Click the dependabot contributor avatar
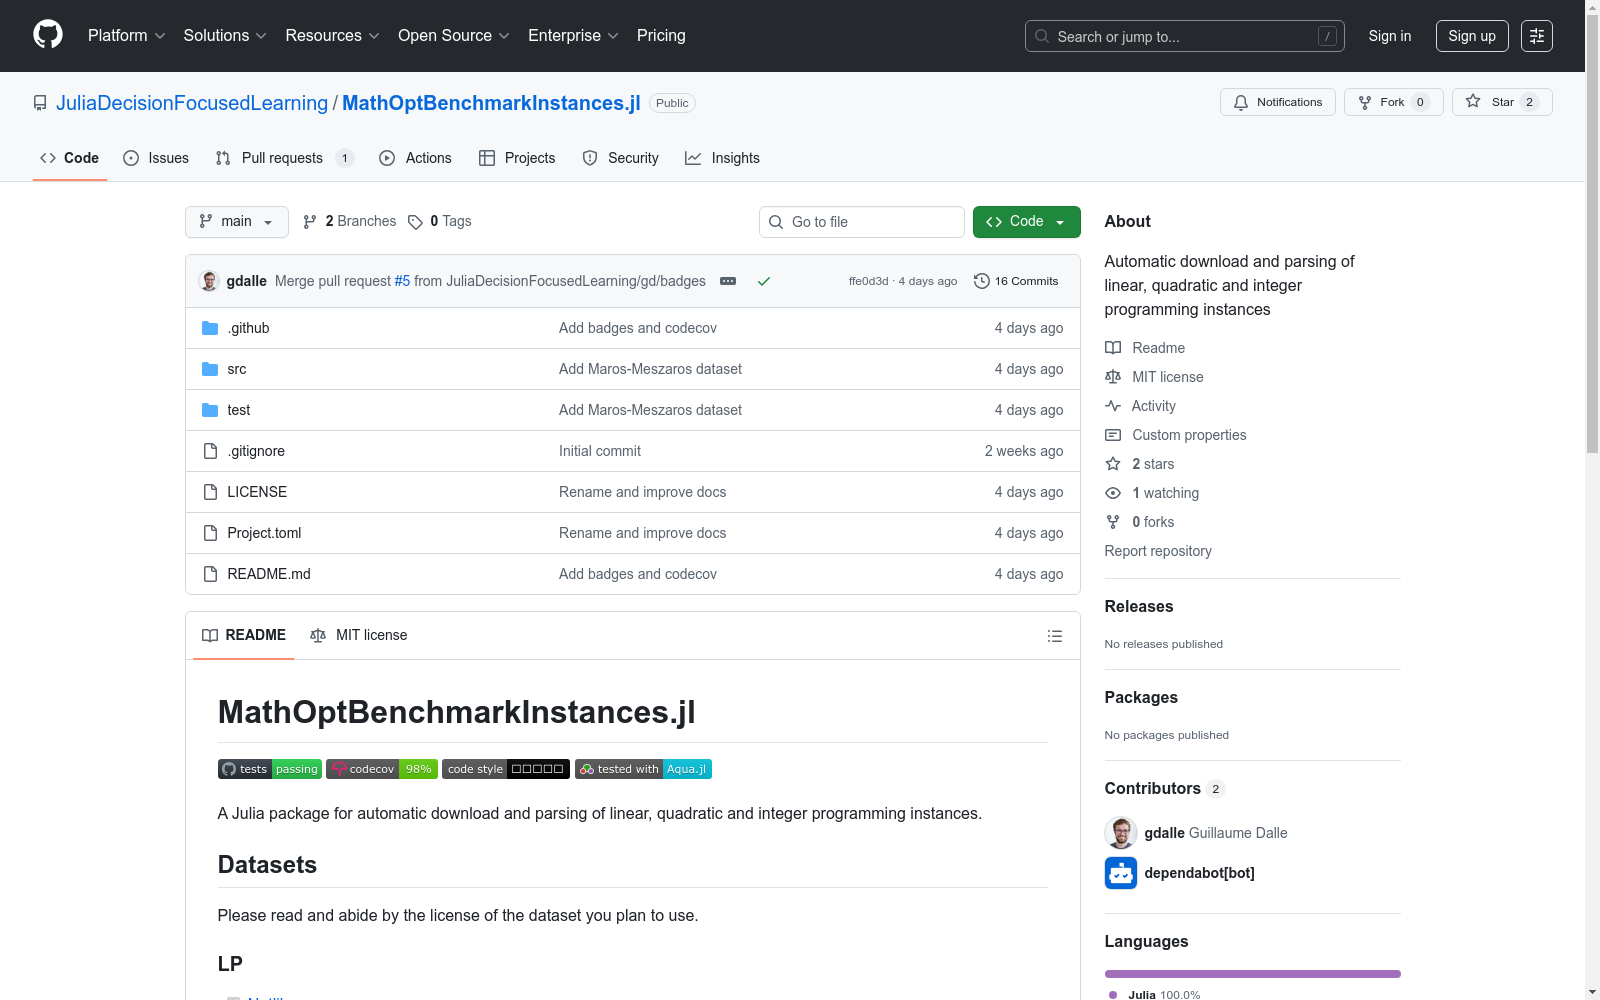Viewport: 1600px width, 1000px height. (1121, 873)
